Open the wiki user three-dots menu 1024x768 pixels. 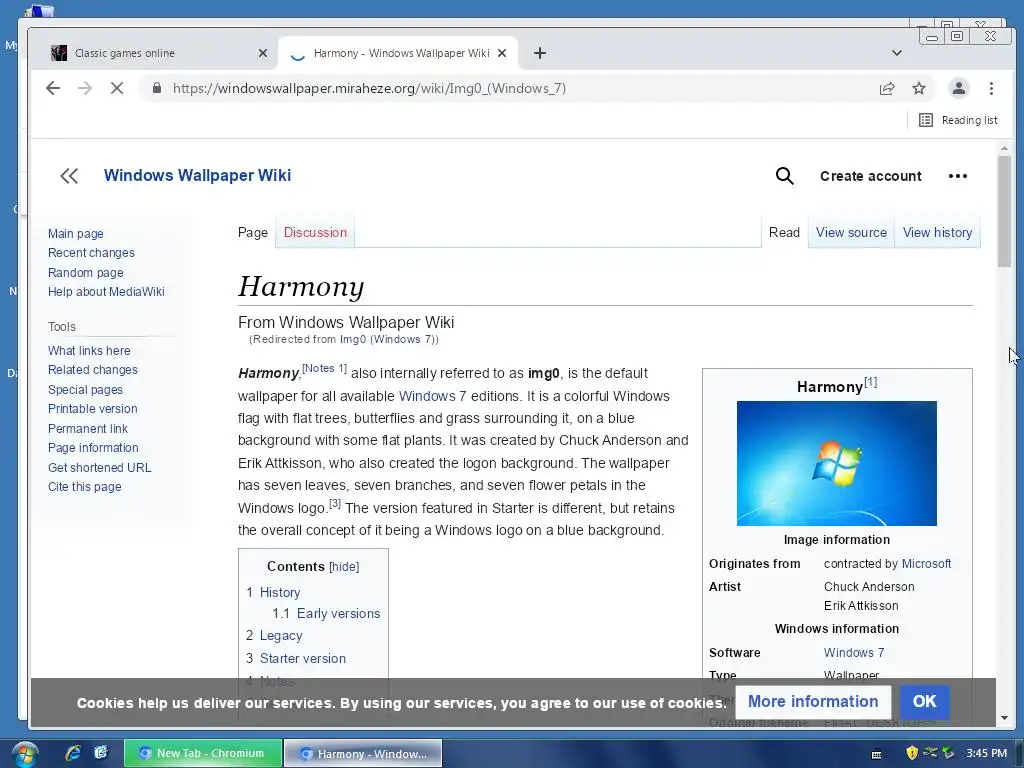click(x=957, y=176)
